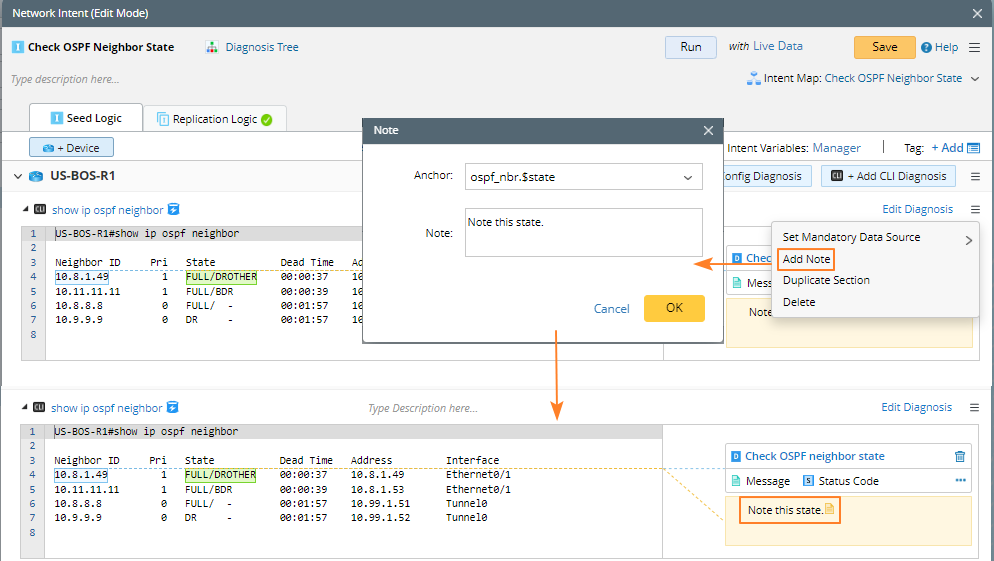Collapse the US-BOS-R1 device section
Image resolution: width=994 pixels, height=561 pixels.
pyautogui.click(x=17, y=176)
